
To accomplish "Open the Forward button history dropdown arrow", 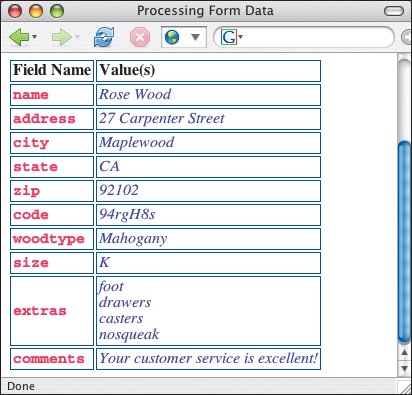I will [77, 37].
